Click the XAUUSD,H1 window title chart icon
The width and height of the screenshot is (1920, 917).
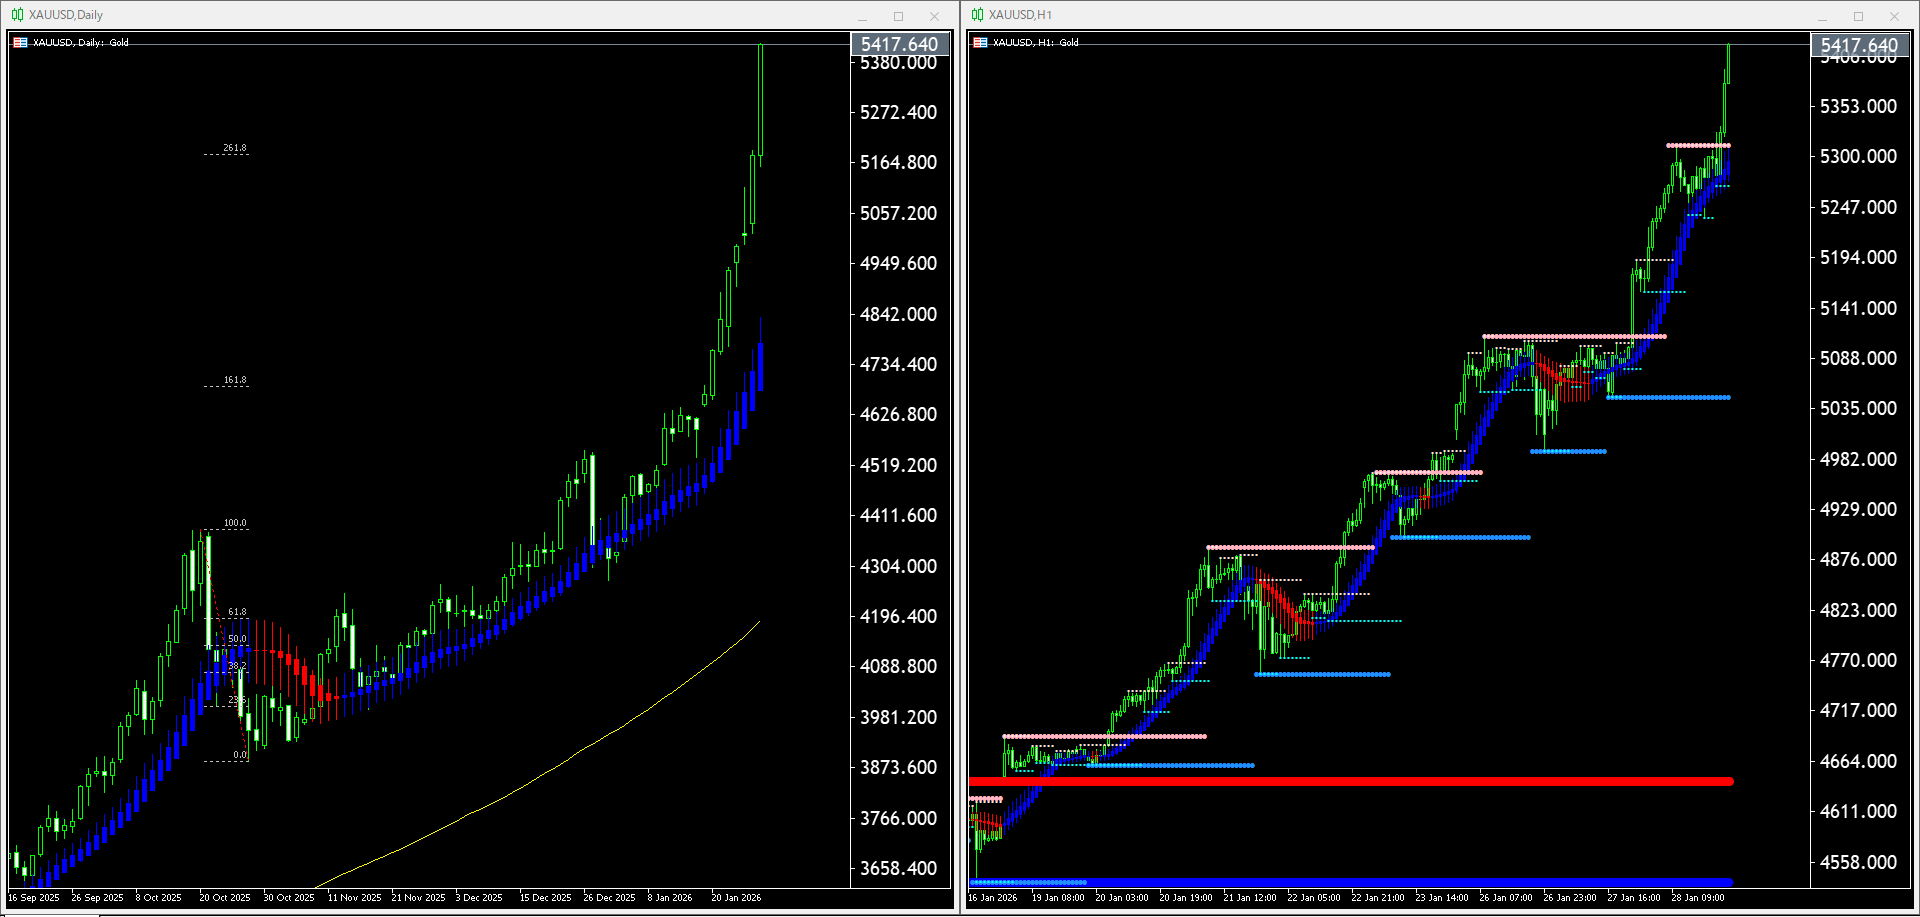[977, 15]
